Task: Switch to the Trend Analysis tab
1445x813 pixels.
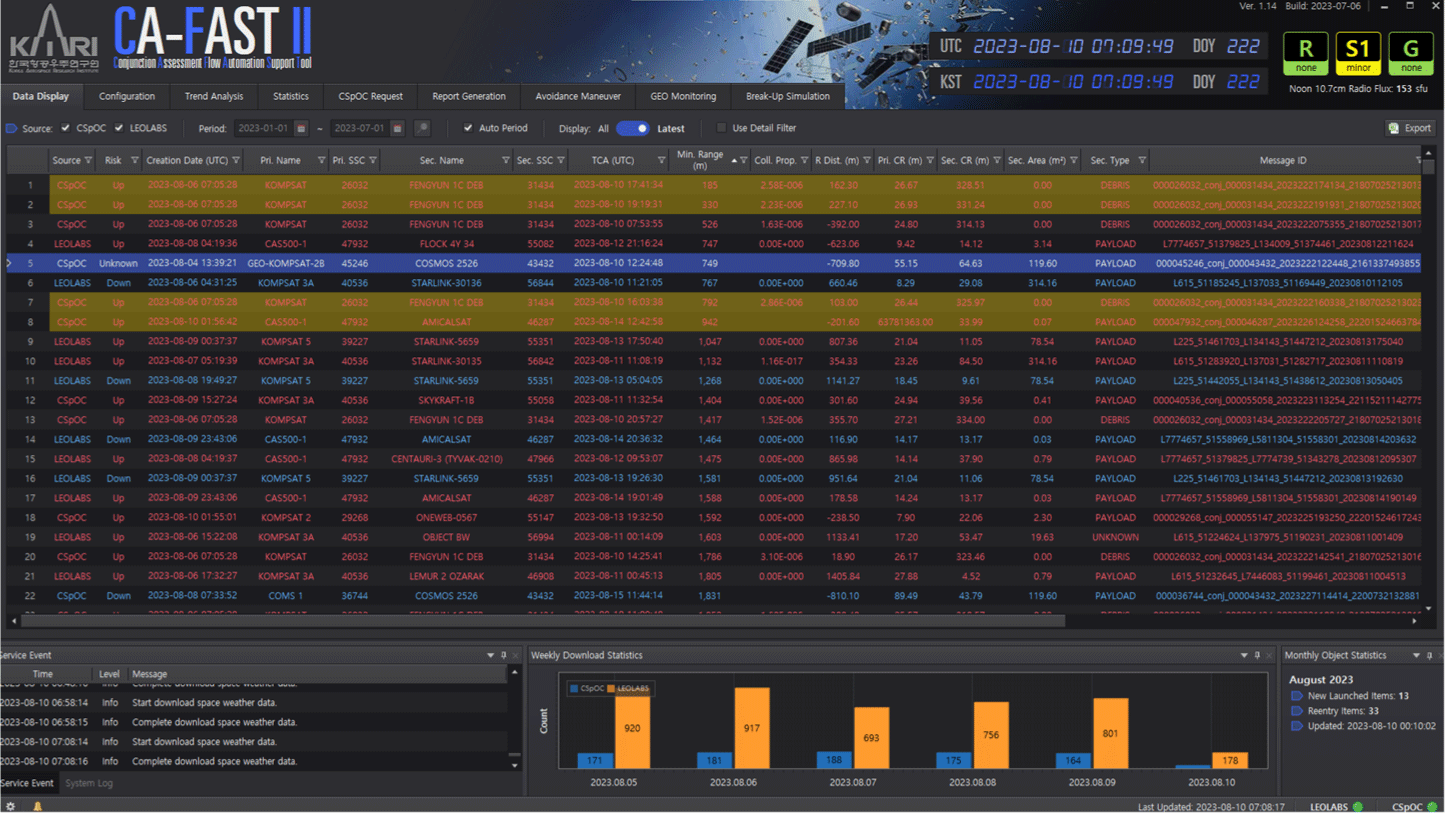Action: [x=214, y=96]
